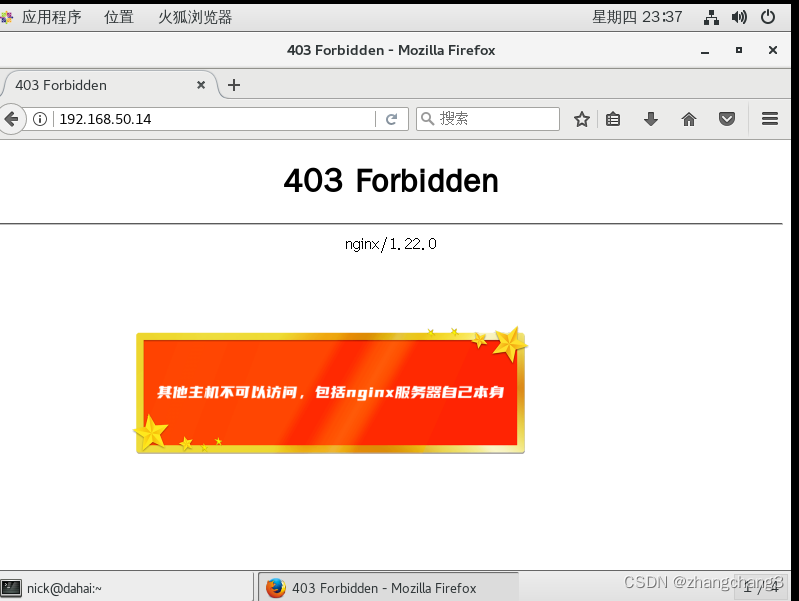
Task: Click the 403 Forbidden page heading
Action: [391, 180]
